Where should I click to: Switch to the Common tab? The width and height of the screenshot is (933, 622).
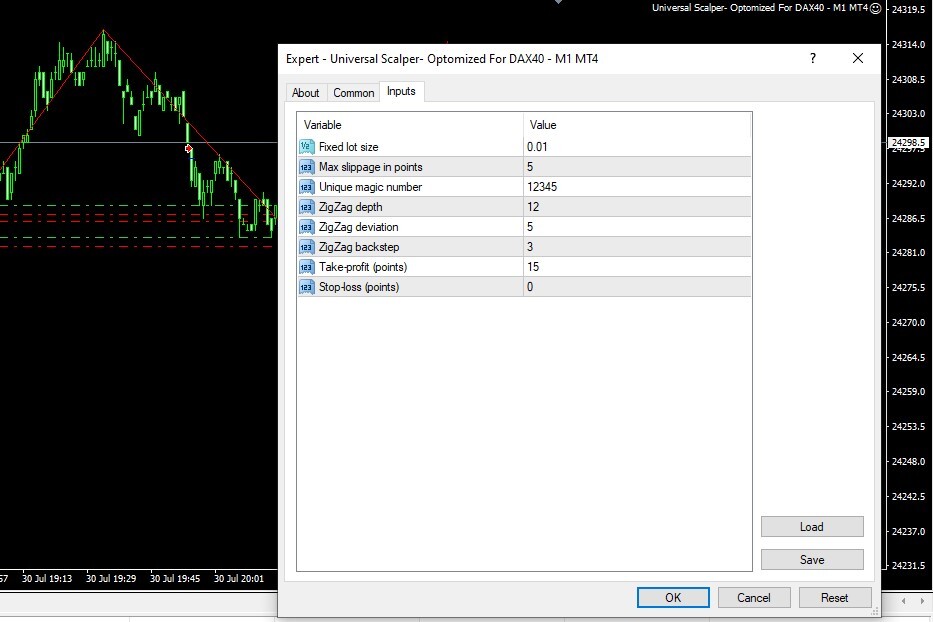tap(353, 93)
